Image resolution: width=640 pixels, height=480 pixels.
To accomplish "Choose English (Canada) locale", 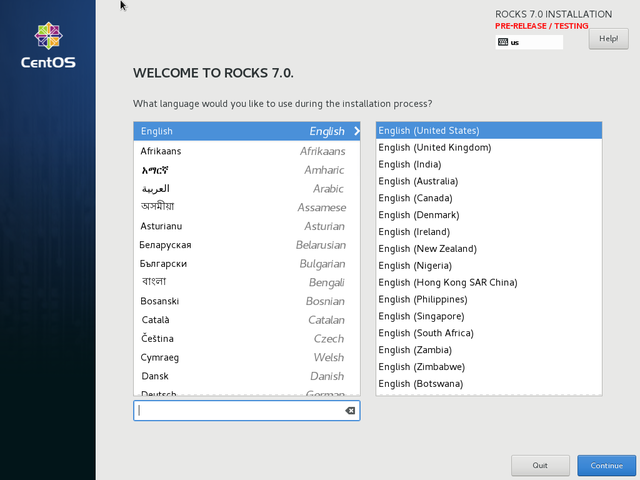I will tap(489, 198).
